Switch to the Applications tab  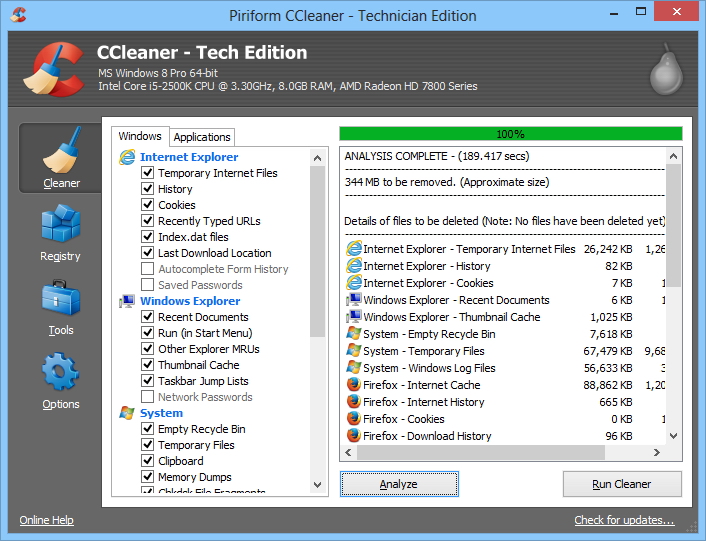click(202, 137)
